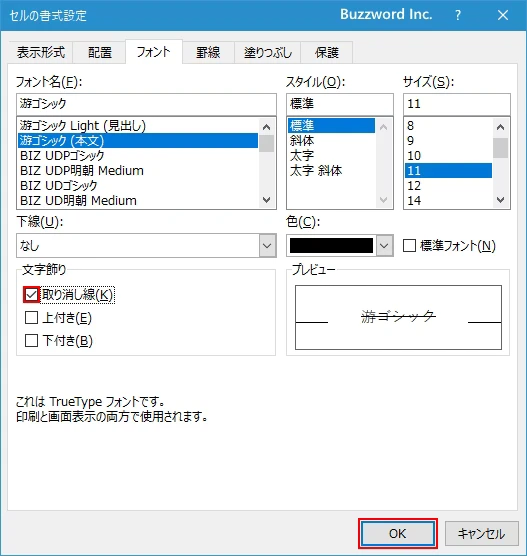The width and height of the screenshot is (527, 556).
Task: Open the 色 color dropdown arrow
Action: (x=384, y=245)
